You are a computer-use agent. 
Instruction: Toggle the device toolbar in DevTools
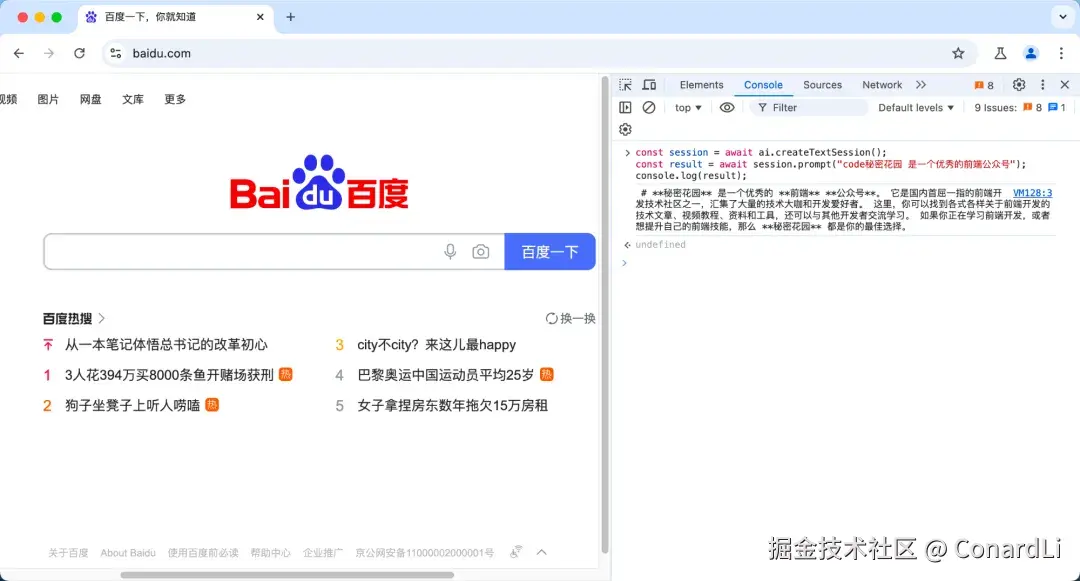pos(649,85)
